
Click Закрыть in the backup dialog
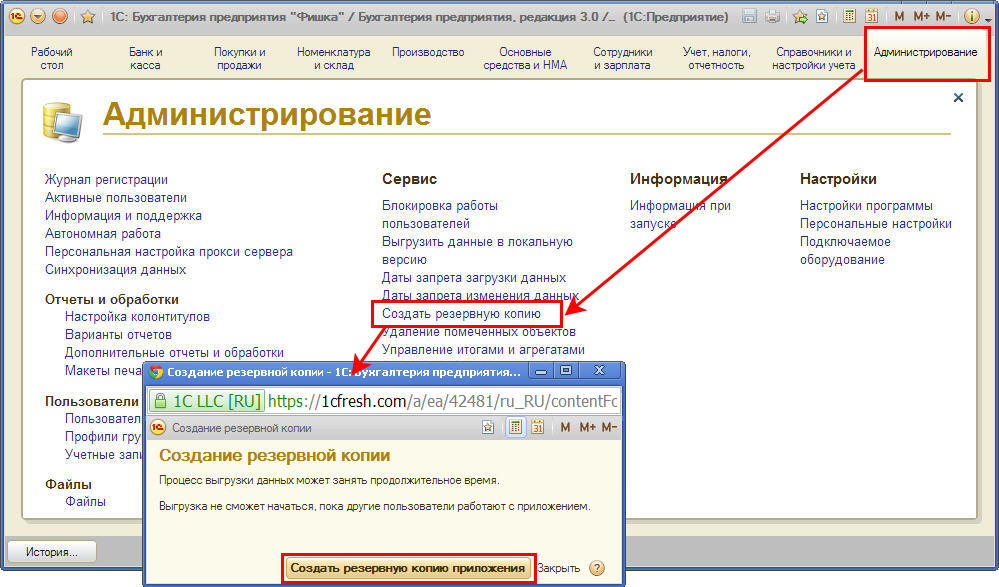pyautogui.click(x=558, y=568)
